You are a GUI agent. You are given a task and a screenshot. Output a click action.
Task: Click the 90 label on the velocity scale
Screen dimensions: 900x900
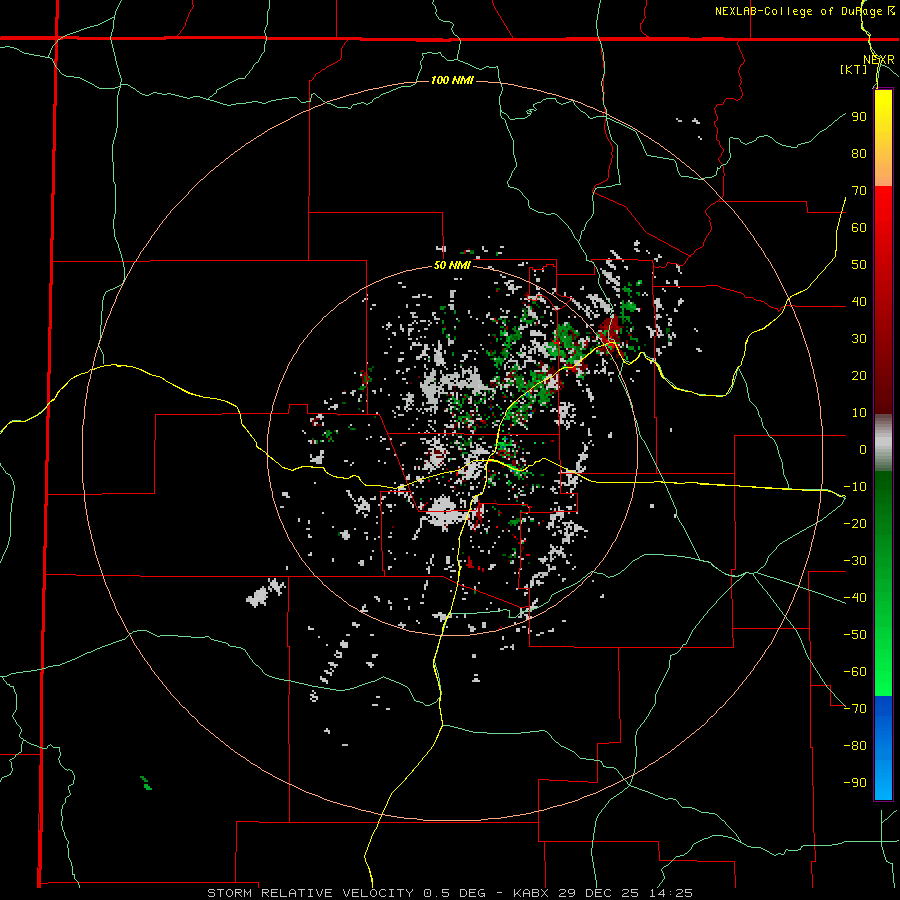click(859, 117)
